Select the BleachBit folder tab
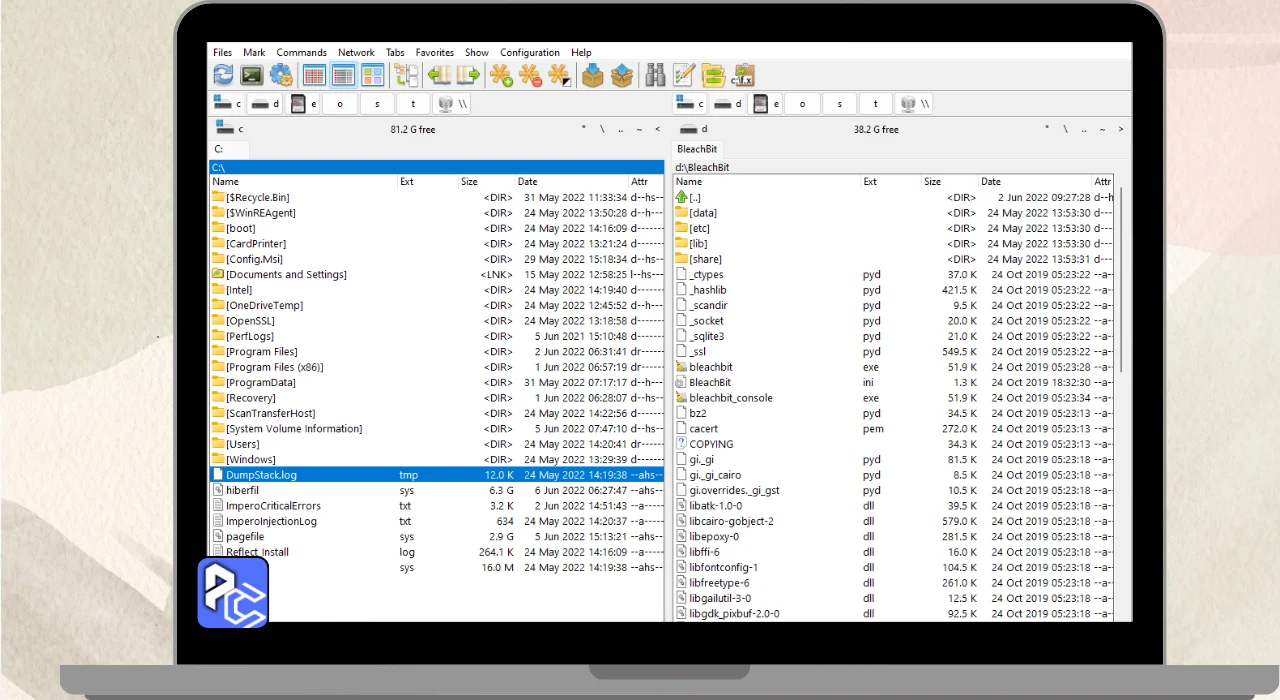1280x700 pixels. (697, 149)
